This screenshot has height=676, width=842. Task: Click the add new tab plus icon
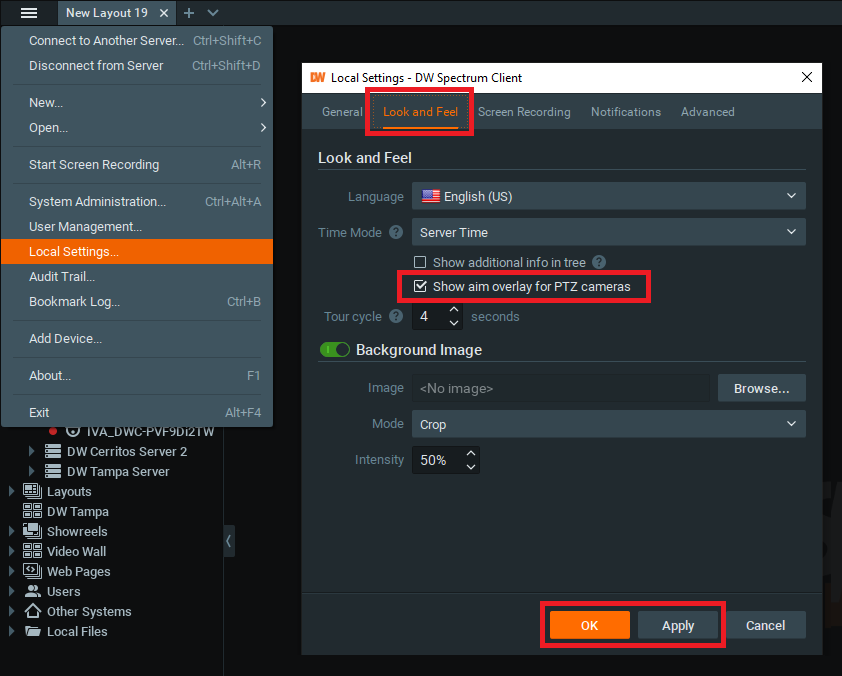tap(189, 13)
